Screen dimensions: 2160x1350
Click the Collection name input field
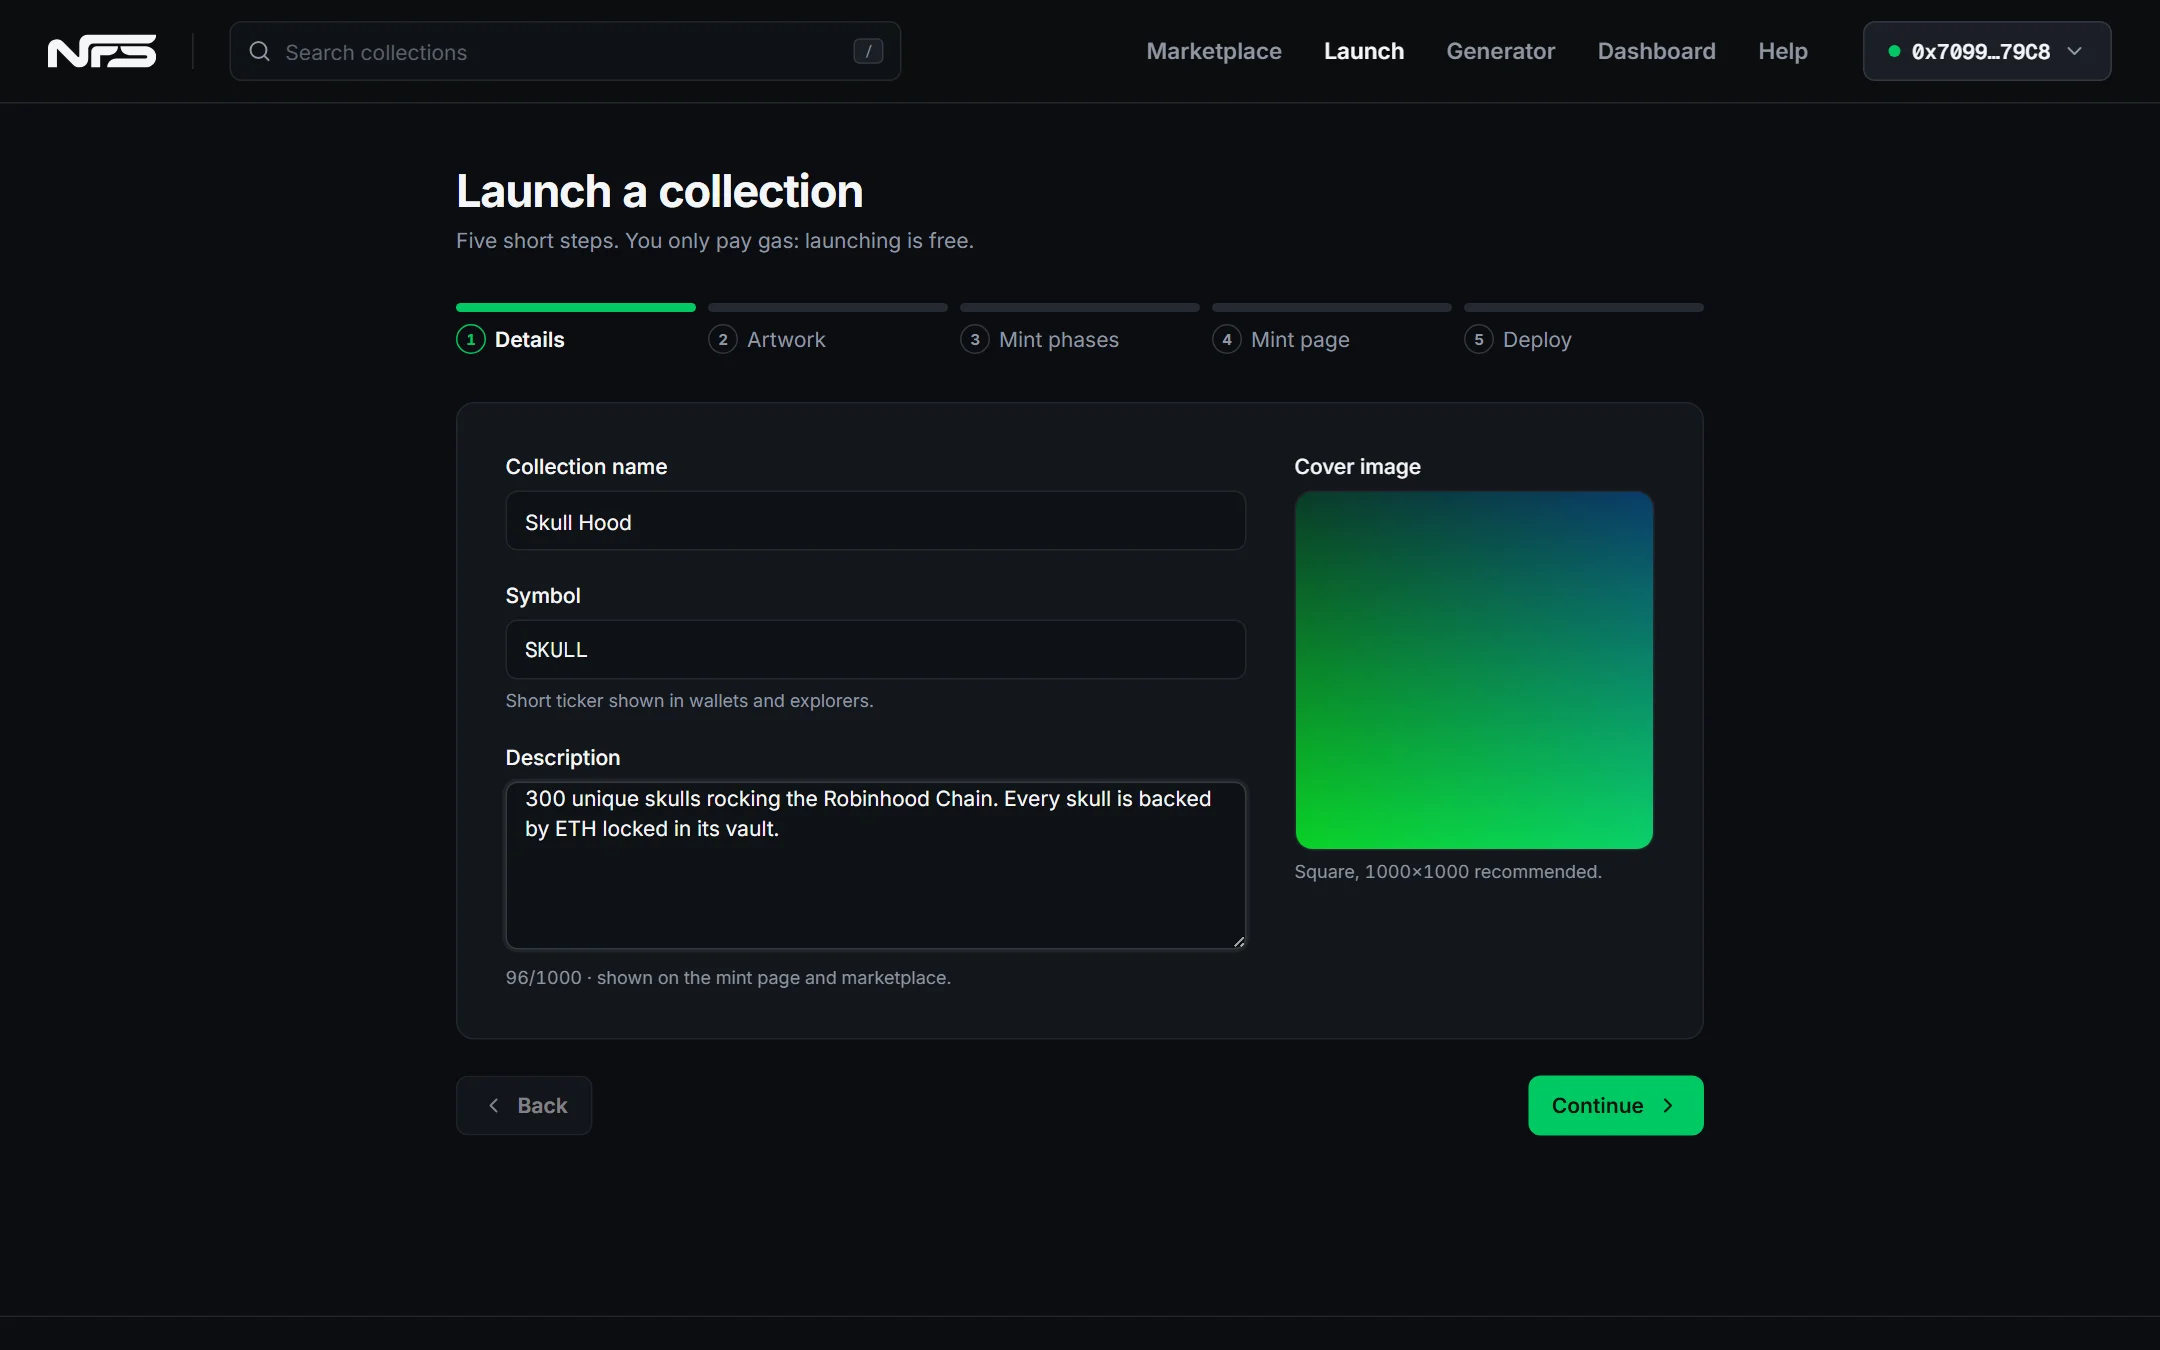click(876, 521)
